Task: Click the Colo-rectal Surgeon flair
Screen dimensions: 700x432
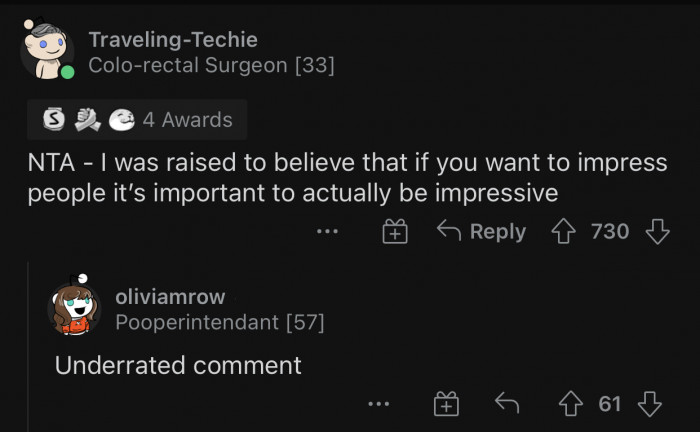Action: coord(211,66)
